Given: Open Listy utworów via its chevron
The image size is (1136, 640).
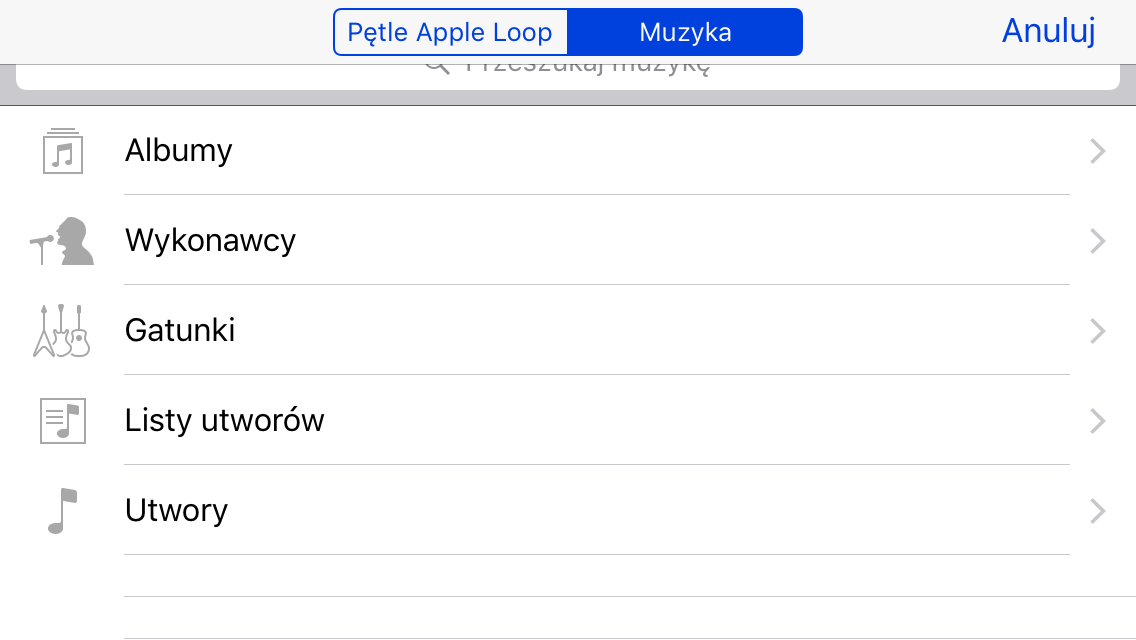Looking at the screenshot, I should [1098, 420].
